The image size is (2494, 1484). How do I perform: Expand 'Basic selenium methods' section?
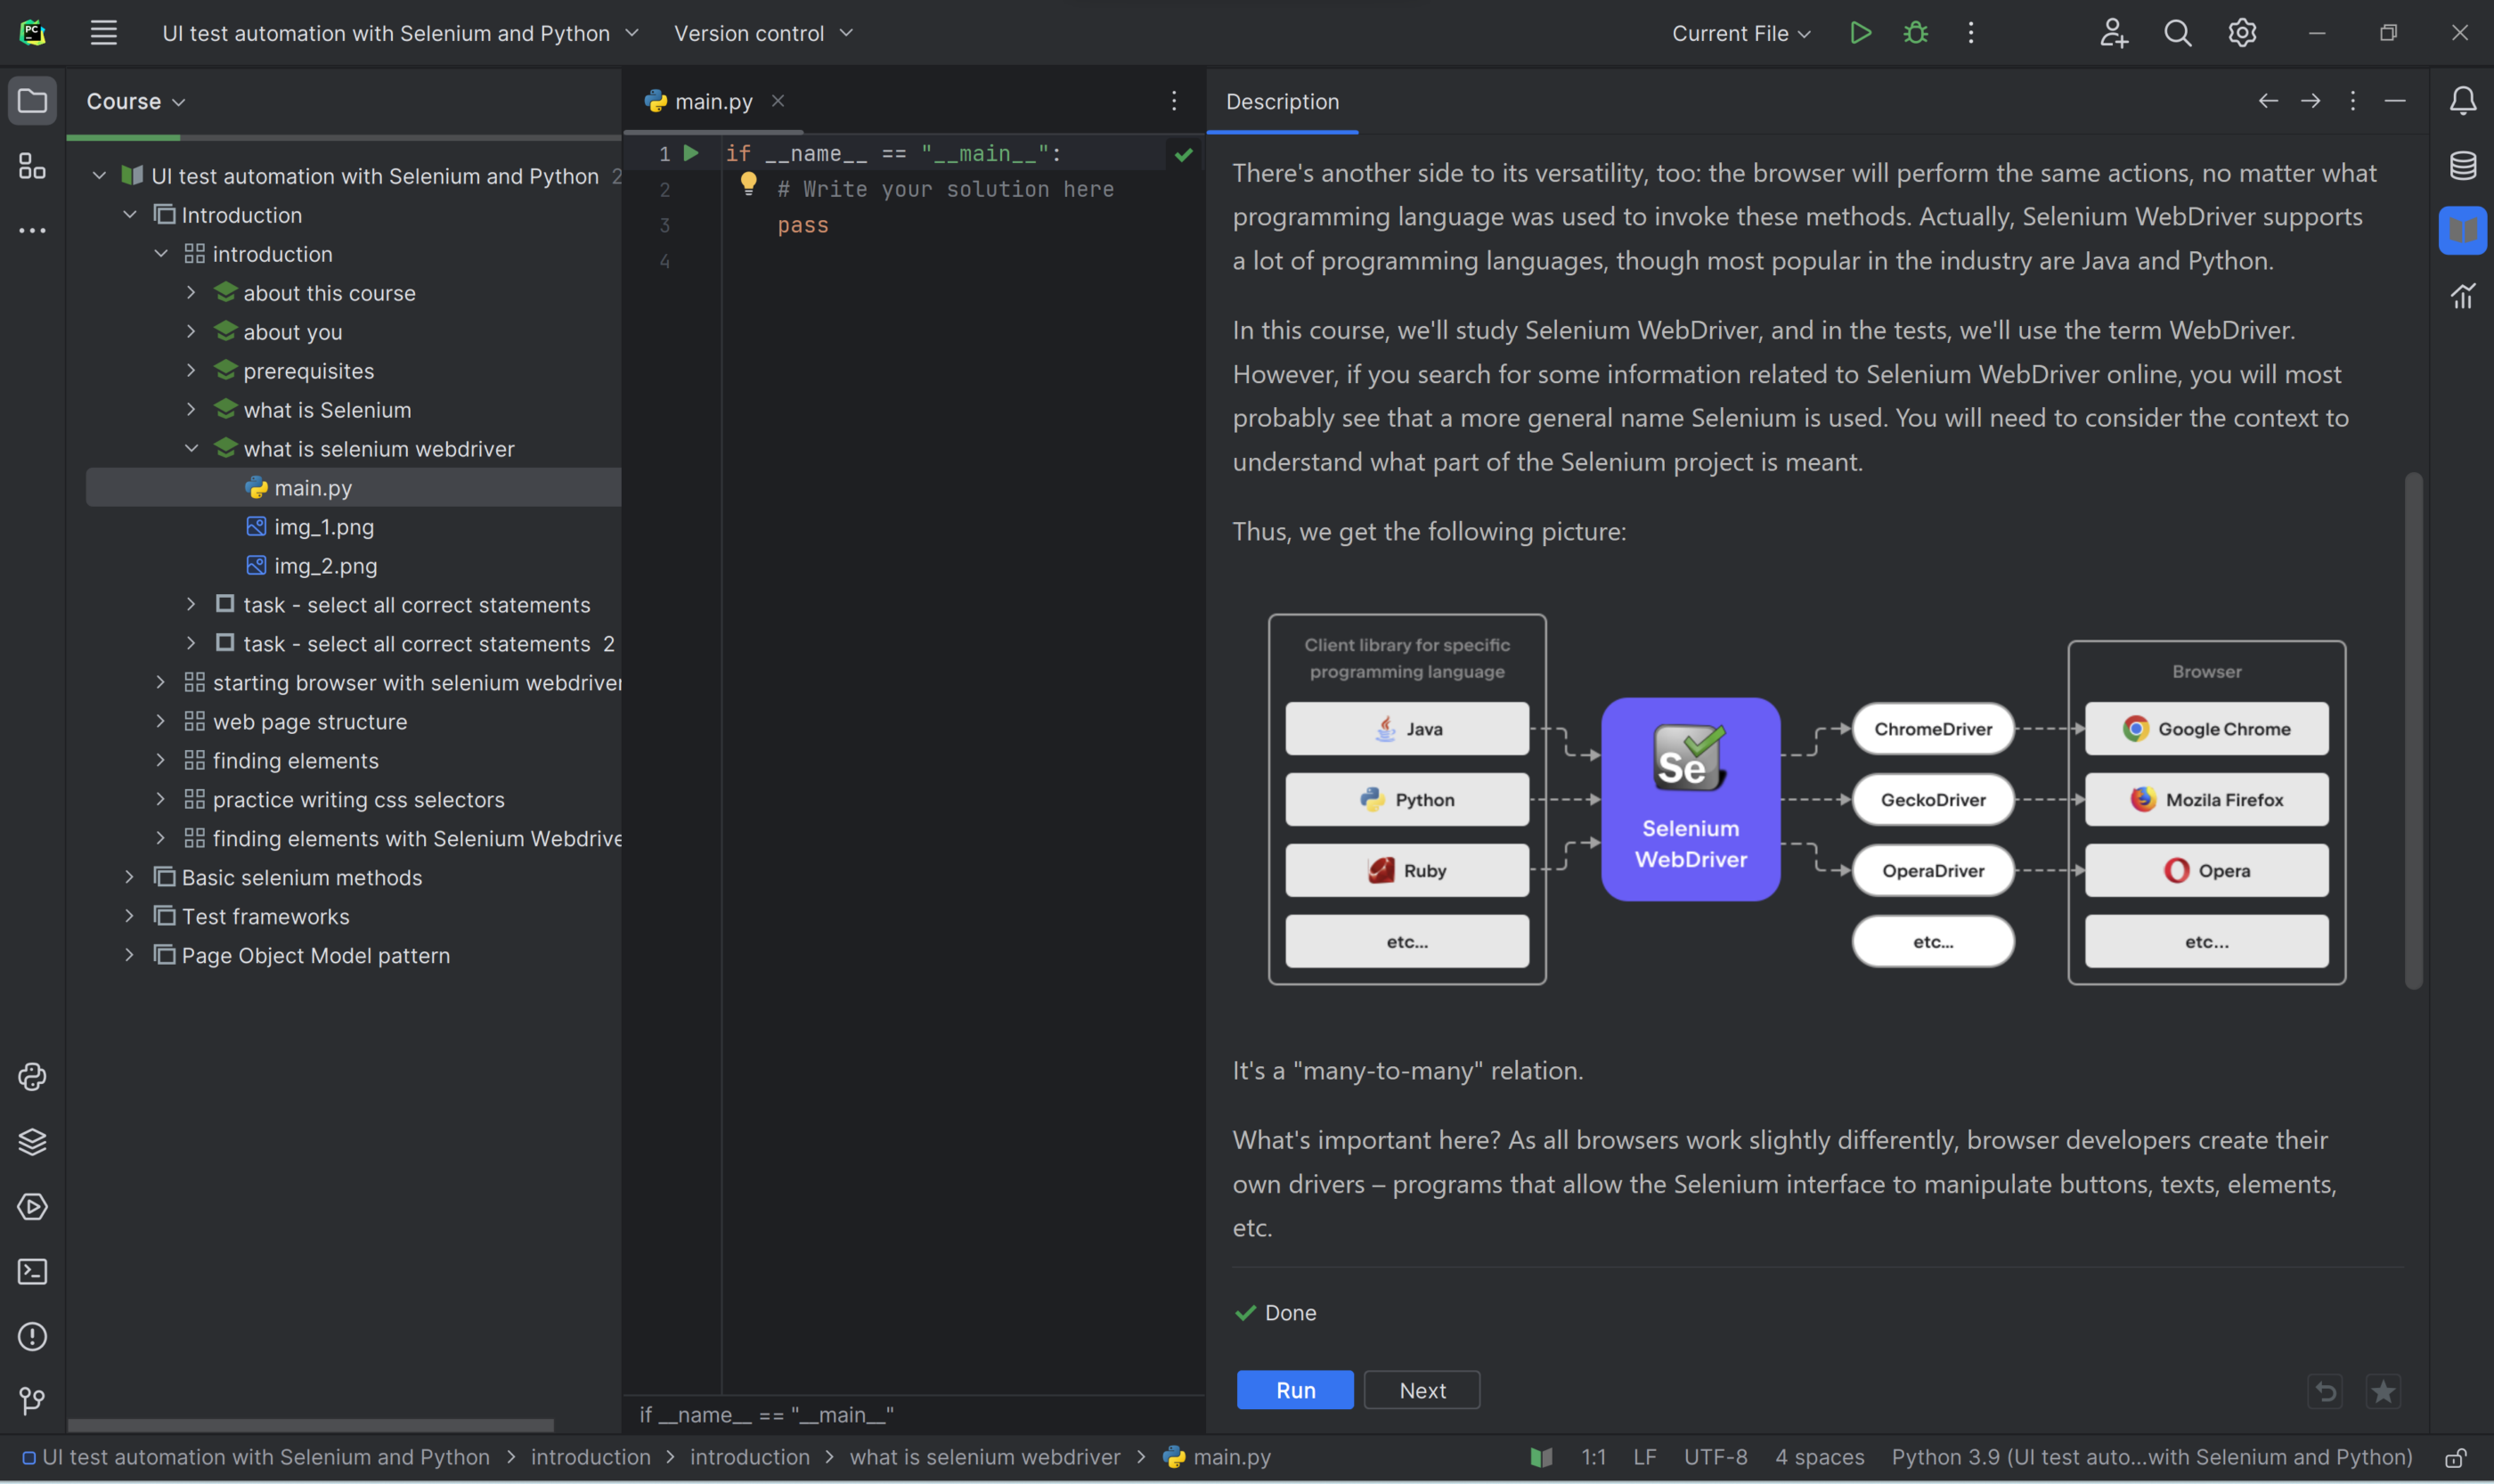[129, 877]
